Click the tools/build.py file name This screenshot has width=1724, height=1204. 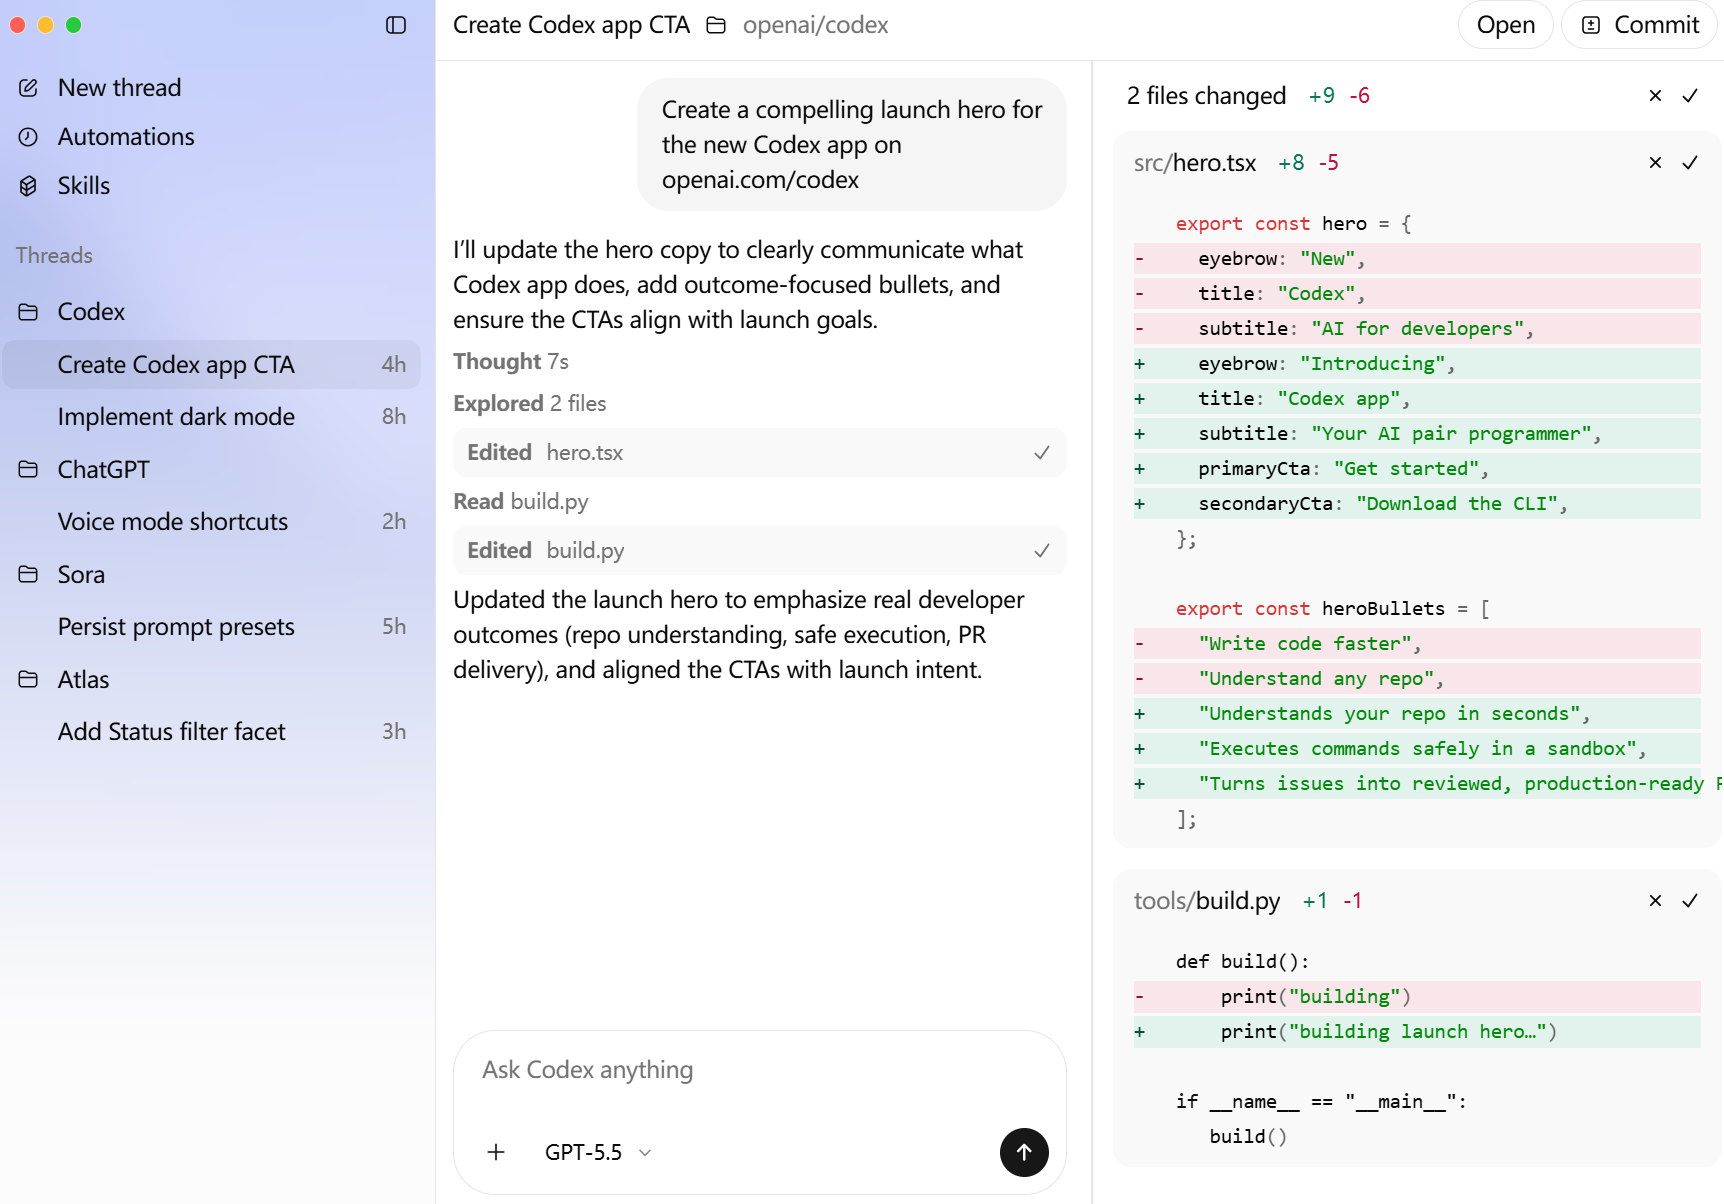(1206, 901)
